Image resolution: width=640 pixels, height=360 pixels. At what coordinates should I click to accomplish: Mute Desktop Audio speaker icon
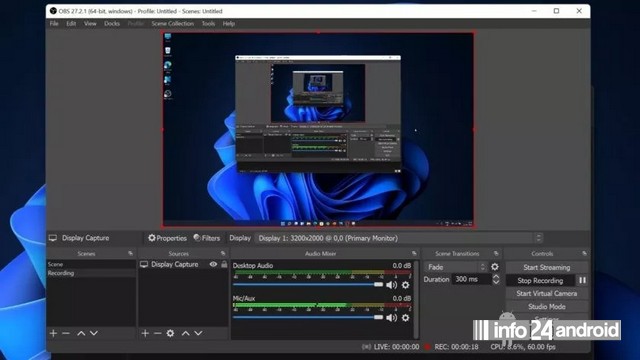[391, 285]
